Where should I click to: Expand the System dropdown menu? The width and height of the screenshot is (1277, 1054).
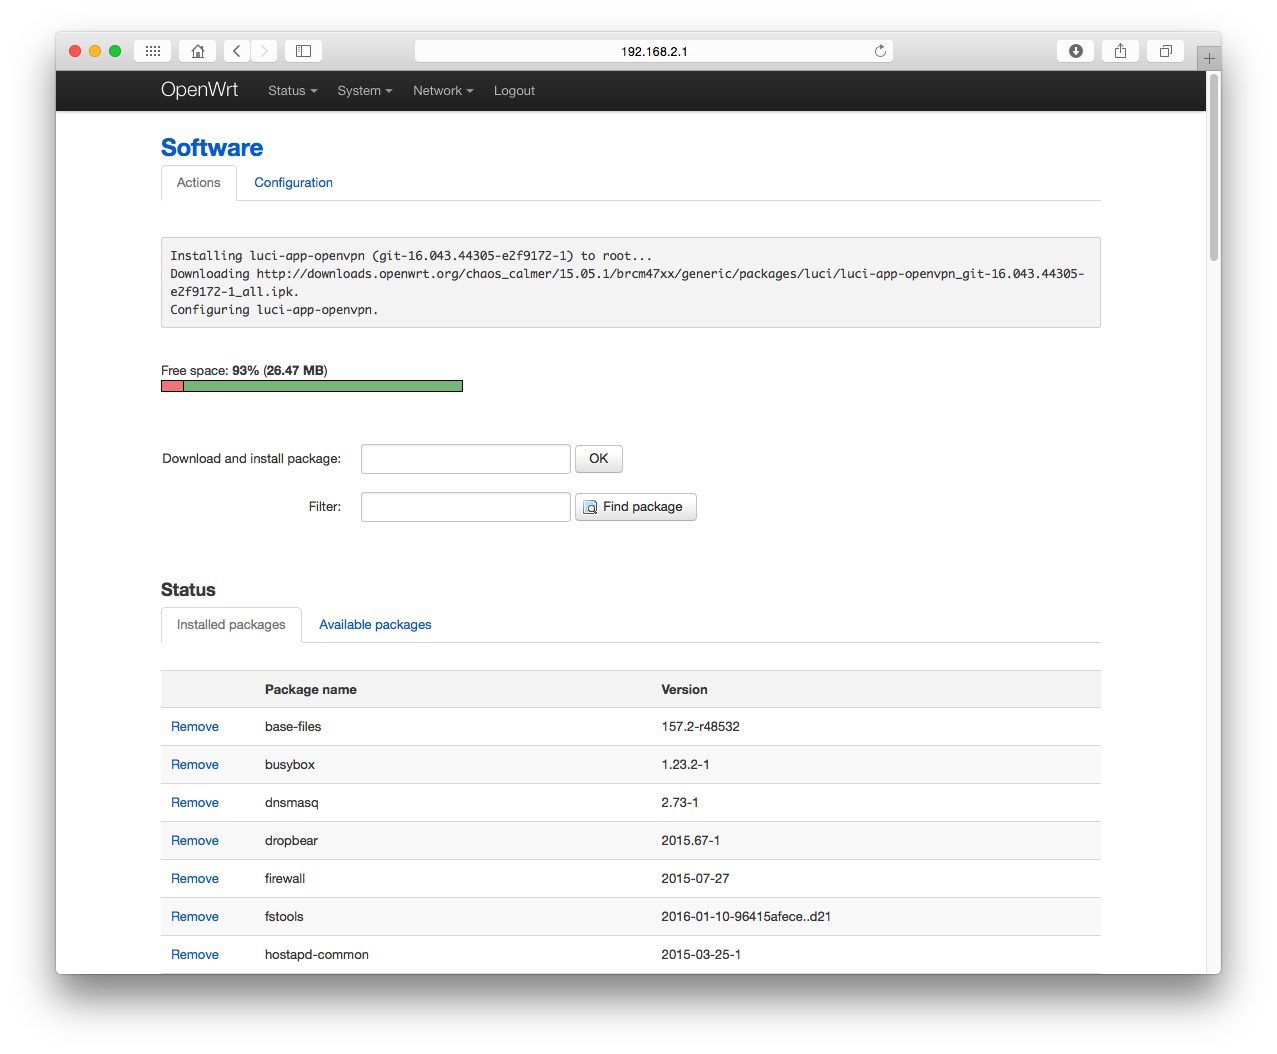[x=364, y=91]
